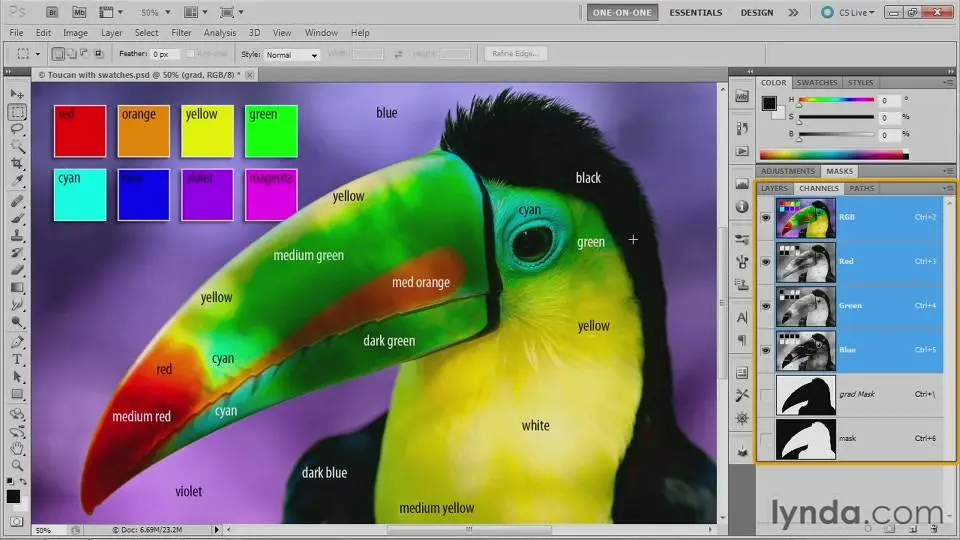This screenshot has height=540, width=960.
Task: Show the grad Mask channel
Action: (766, 396)
